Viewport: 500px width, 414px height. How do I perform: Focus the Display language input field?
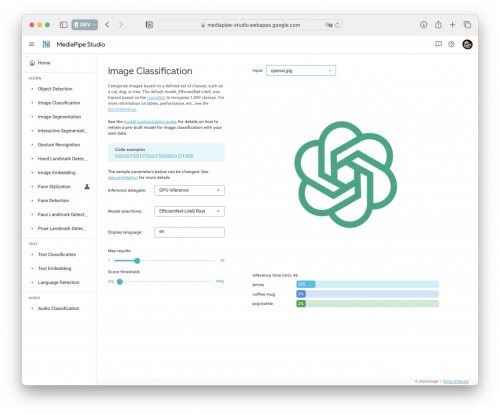[x=189, y=232]
